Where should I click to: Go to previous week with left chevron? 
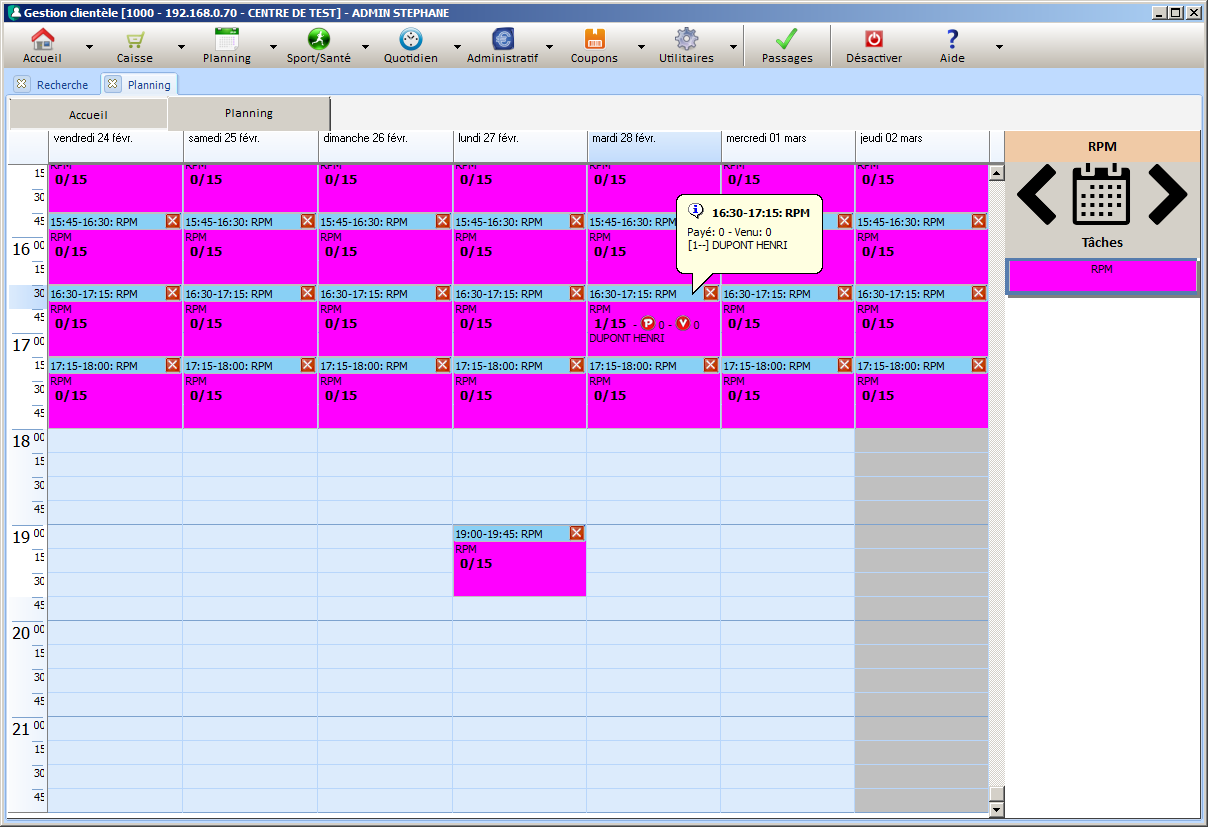[x=1037, y=194]
